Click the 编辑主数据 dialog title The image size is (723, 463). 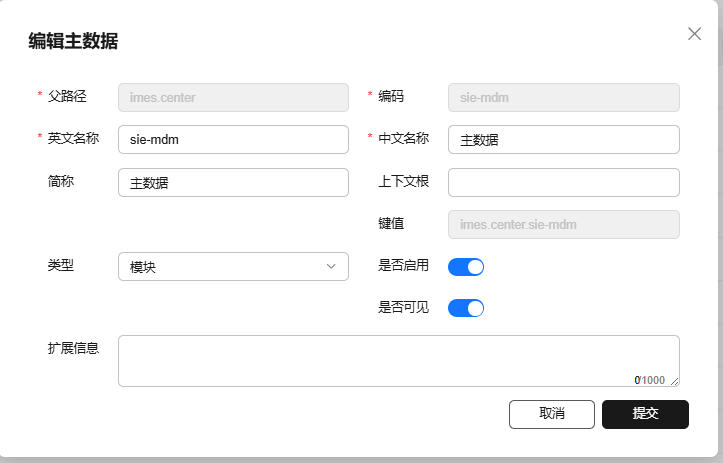(73, 41)
